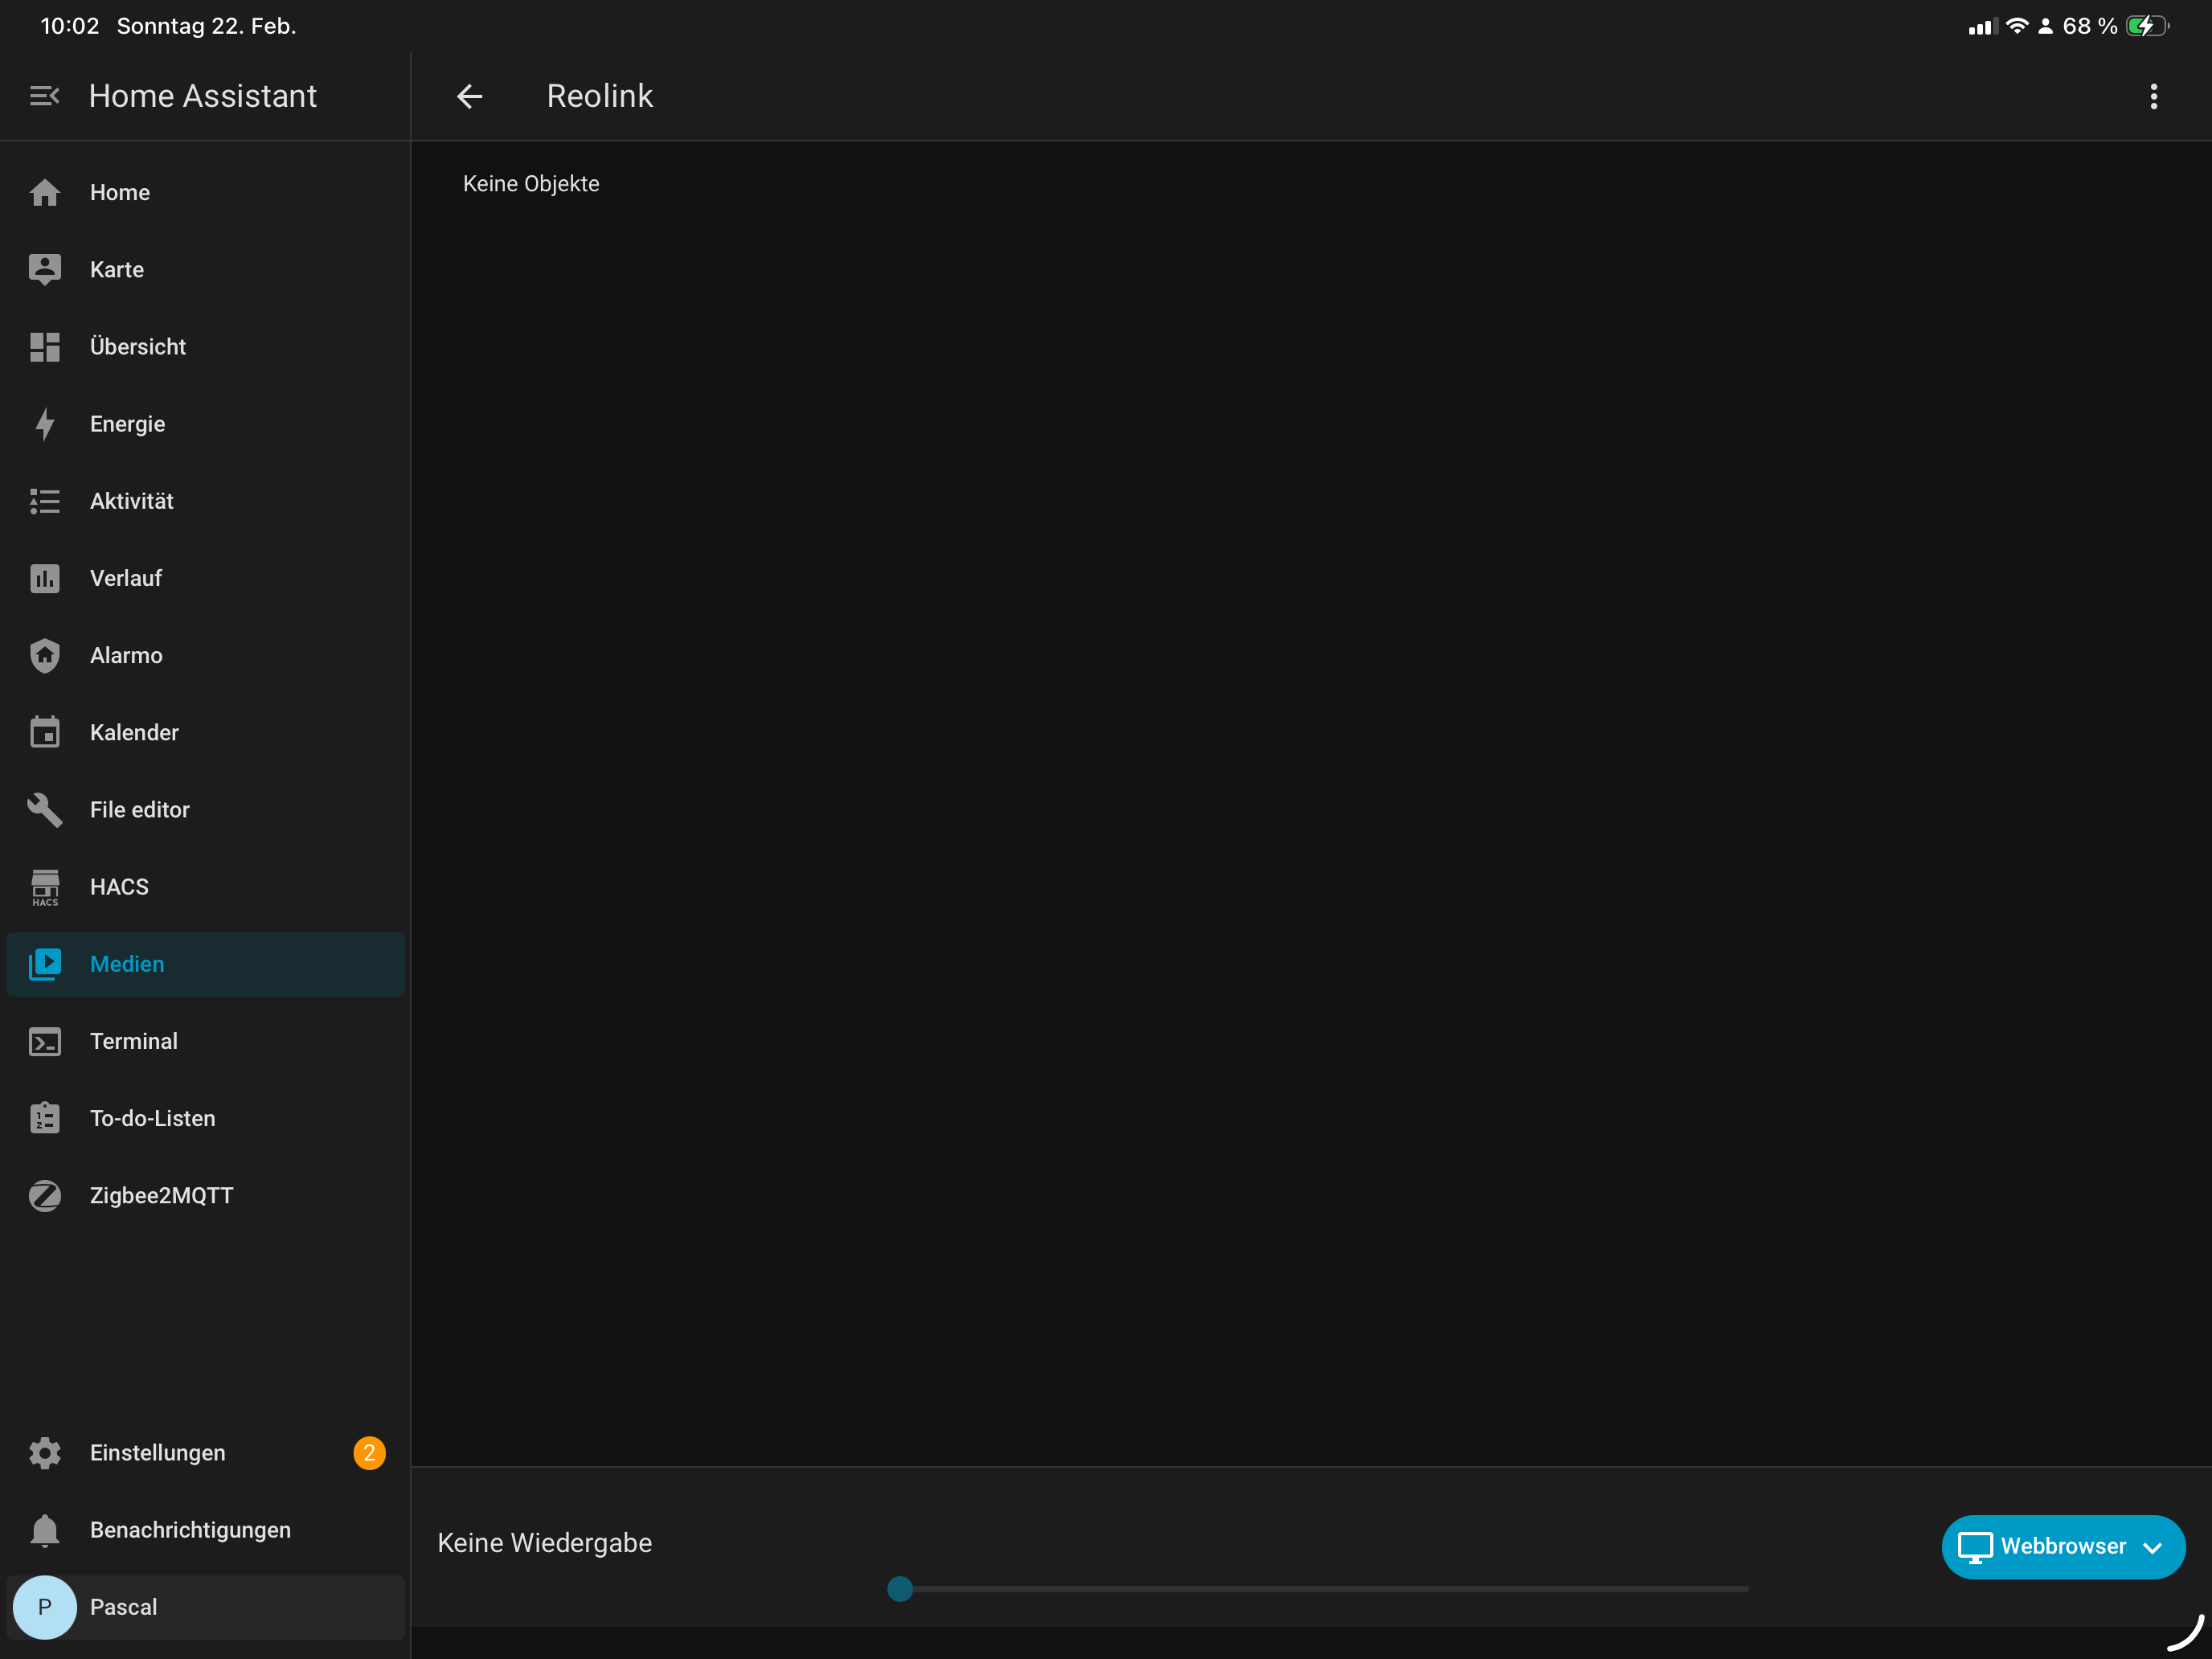Go back with the arrow beside Reolink

pyautogui.click(x=469, y=96)
